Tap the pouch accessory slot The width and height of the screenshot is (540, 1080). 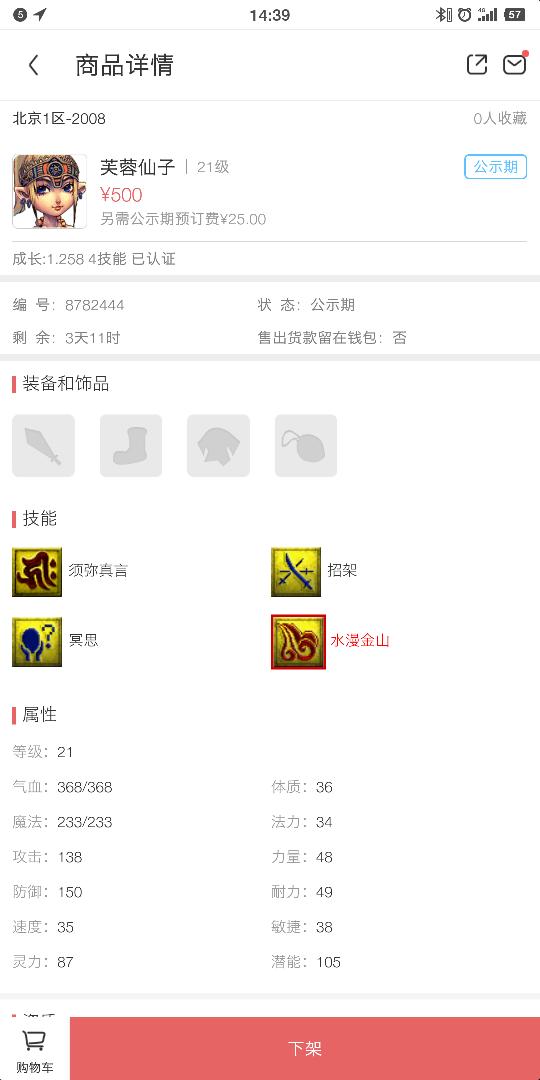tap(306, 446)
